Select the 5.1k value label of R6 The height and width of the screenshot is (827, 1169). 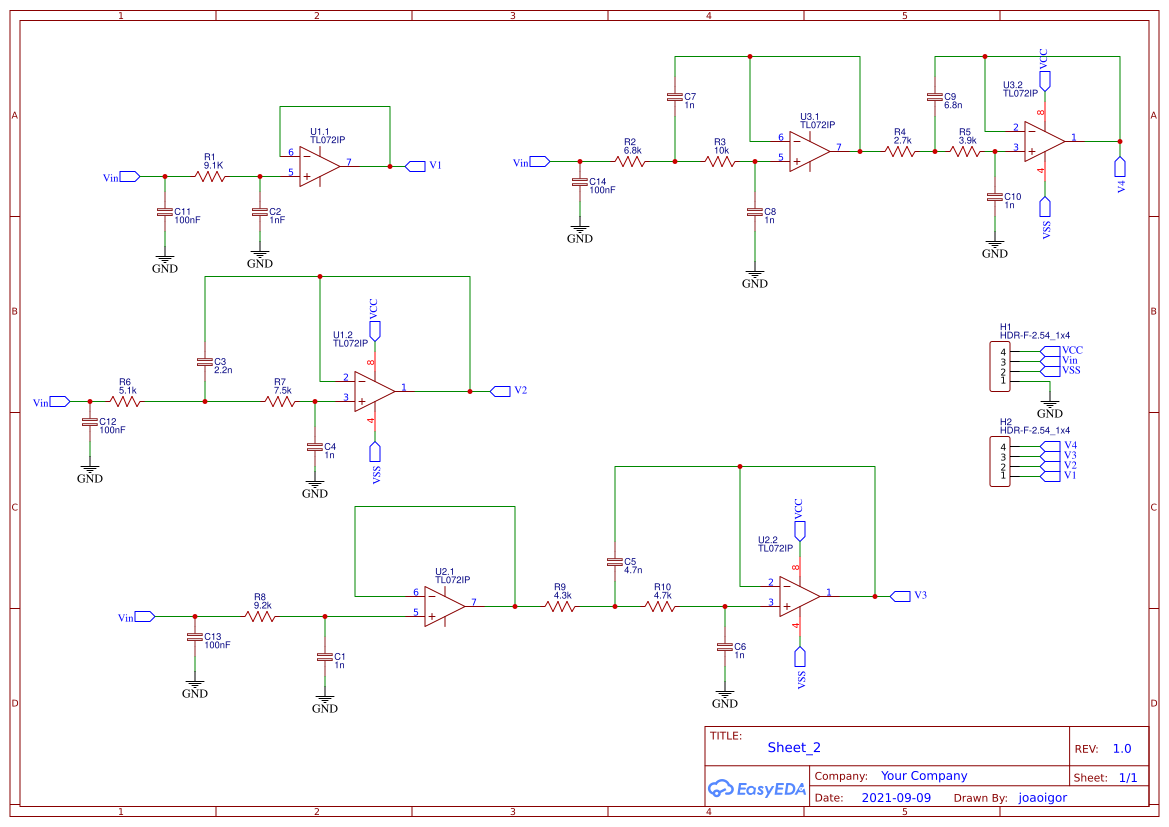click(127, 391)
